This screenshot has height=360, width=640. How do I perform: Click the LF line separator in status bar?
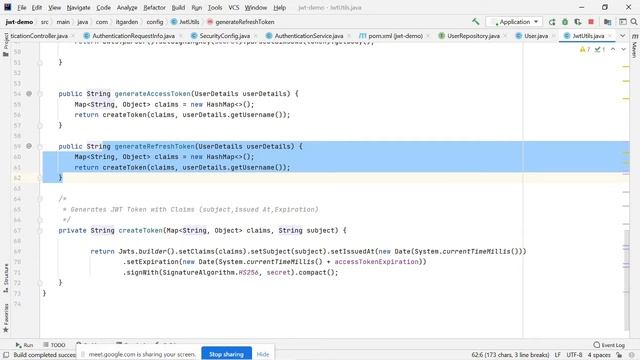558,355
